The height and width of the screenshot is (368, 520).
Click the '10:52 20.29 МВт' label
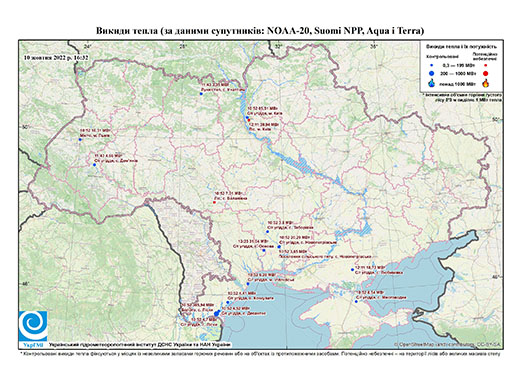point(295,238)
